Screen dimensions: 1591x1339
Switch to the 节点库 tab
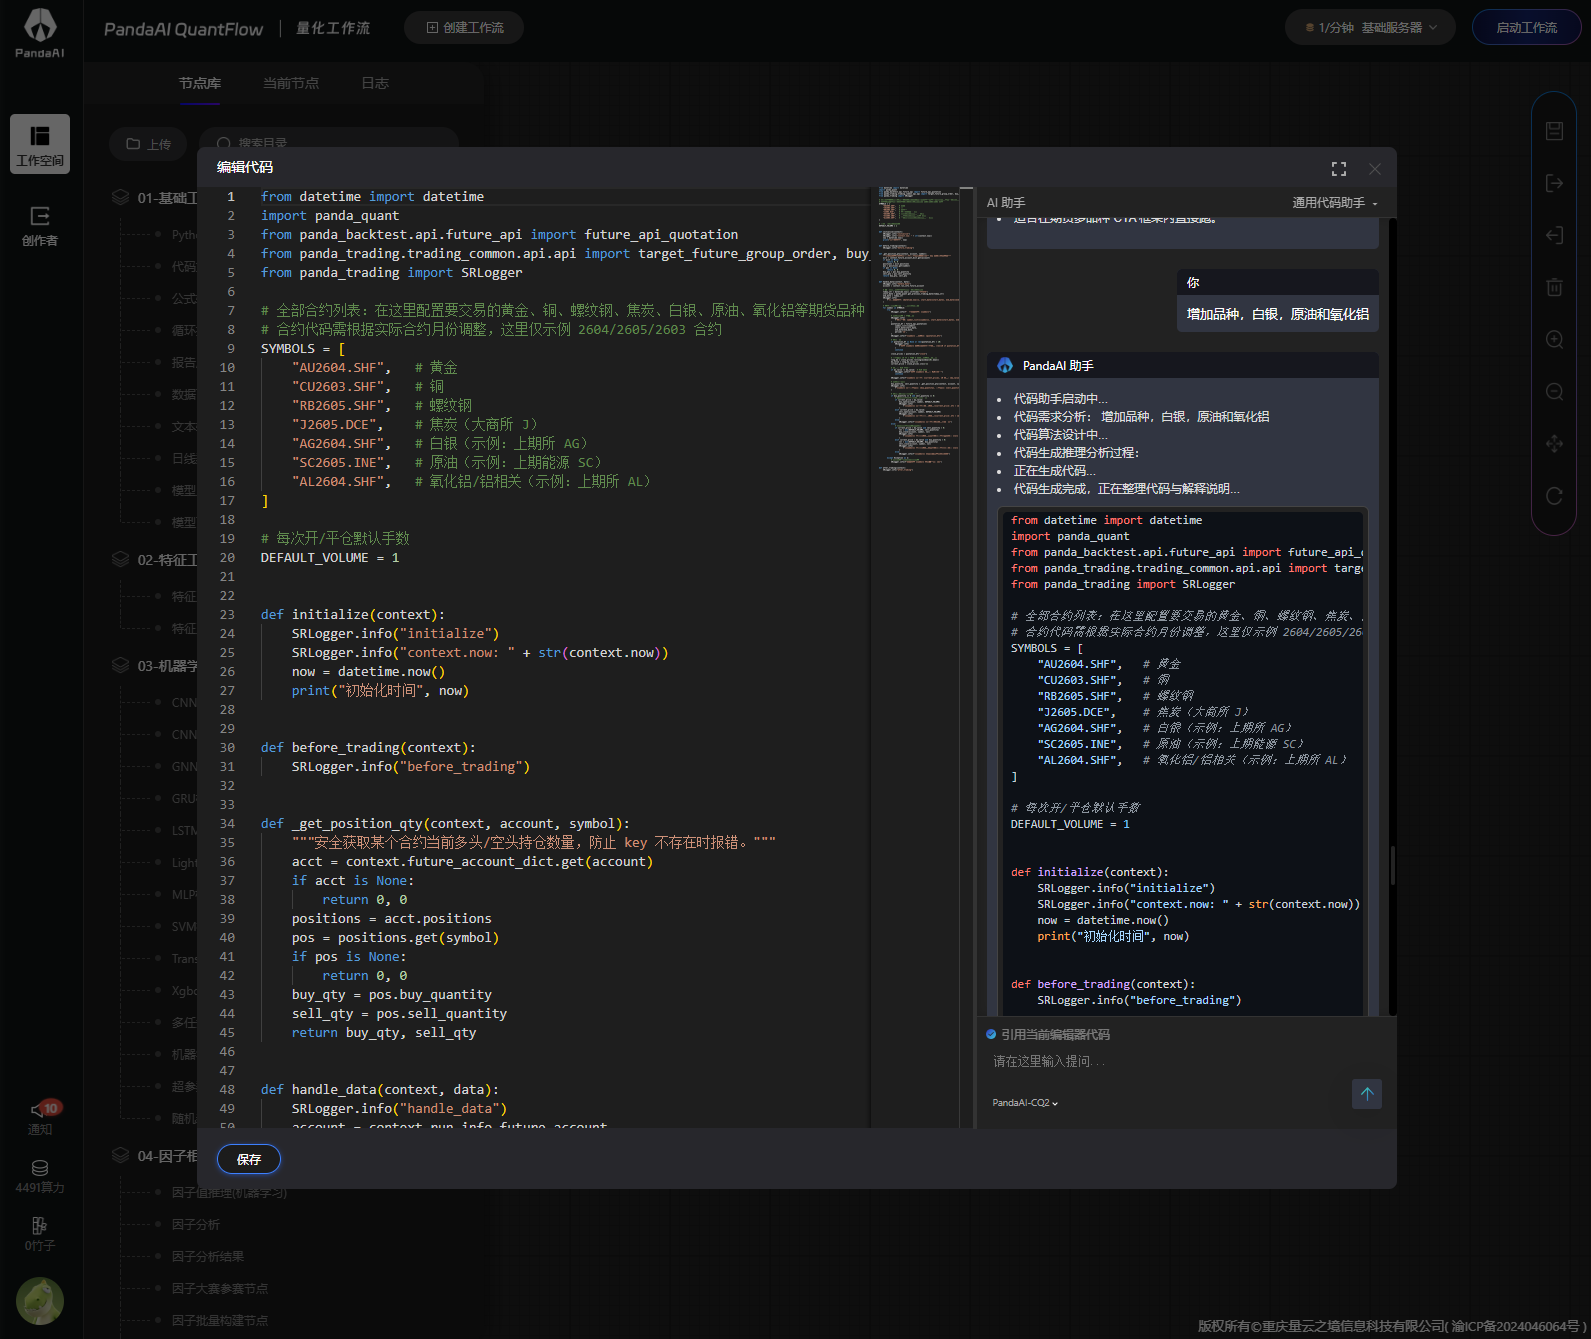(200, 83)
